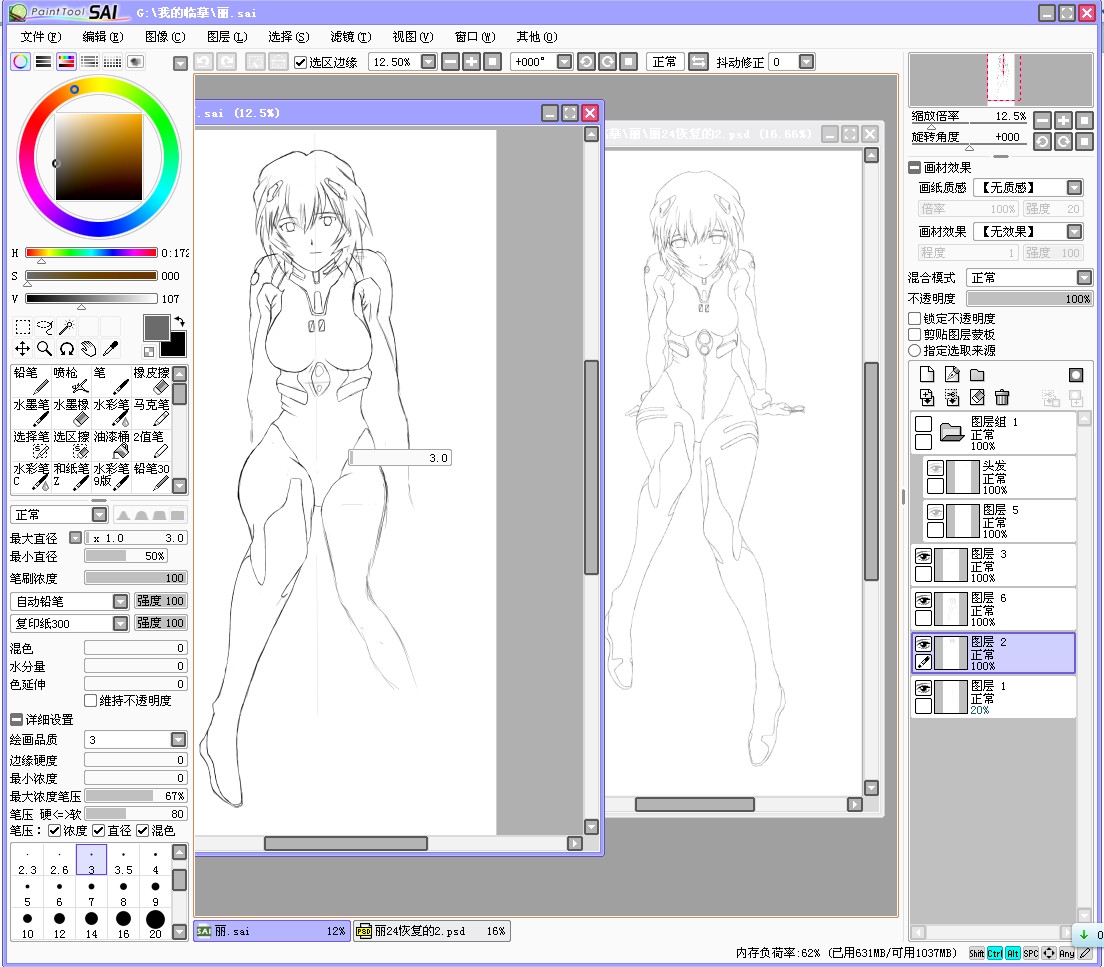
Task: Open the 混合模式 blending mode dropdown
Action: pos(1084,277)
